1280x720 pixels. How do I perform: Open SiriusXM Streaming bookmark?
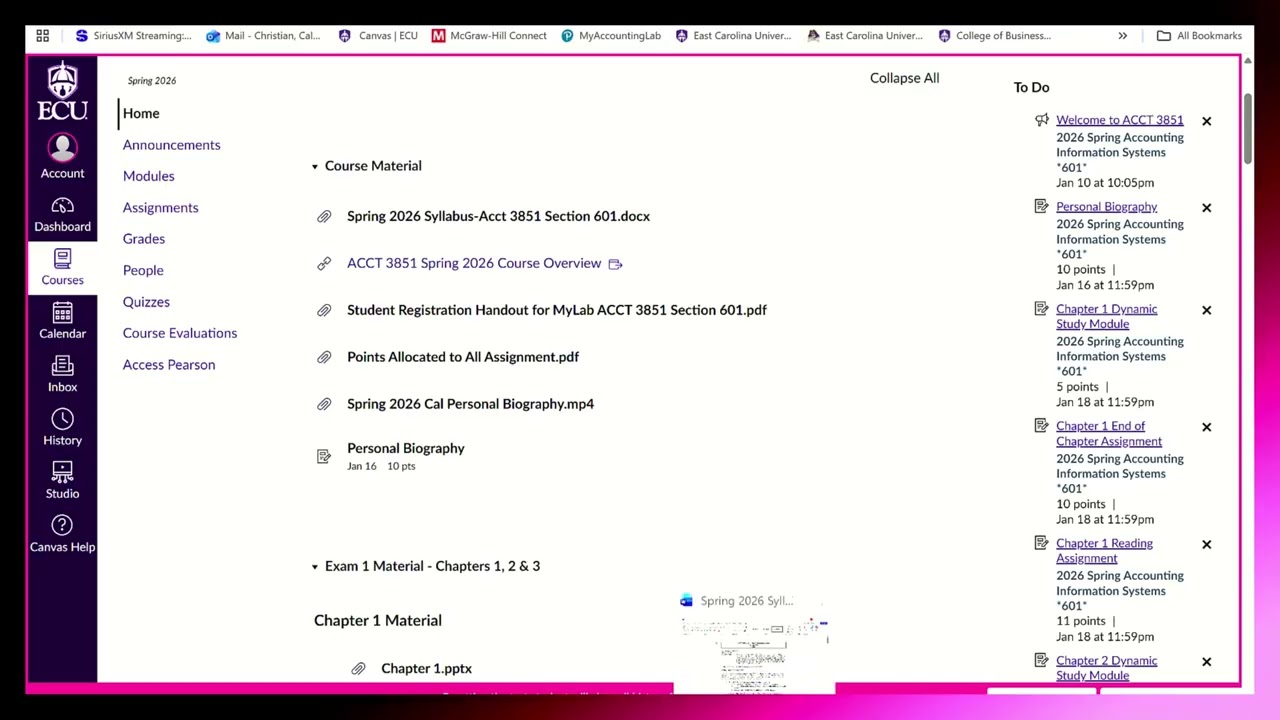(133, 36)
